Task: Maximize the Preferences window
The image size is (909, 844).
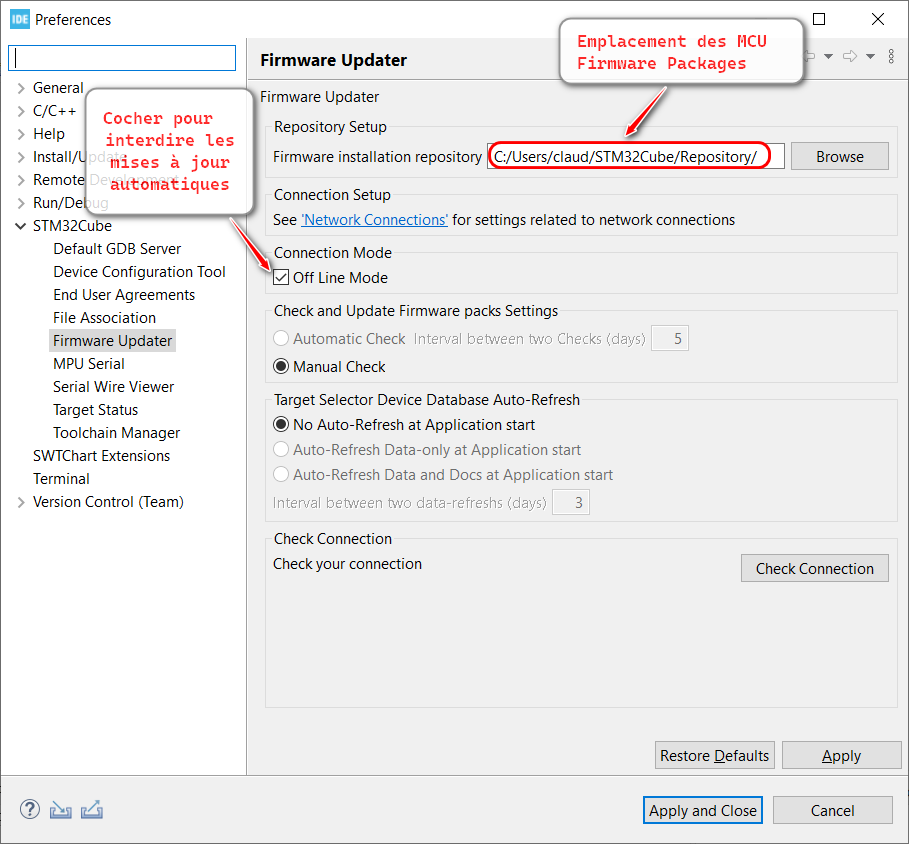Action: pyautogui.click(x=819, y=19)
